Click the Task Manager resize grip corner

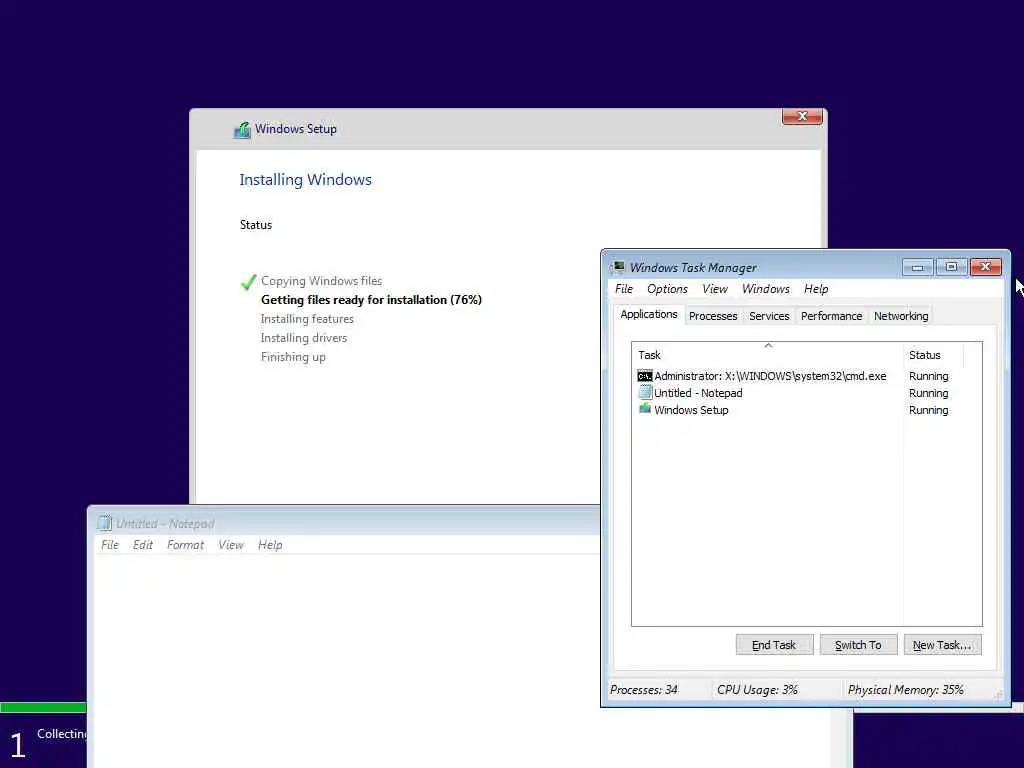tap(999, 694)
